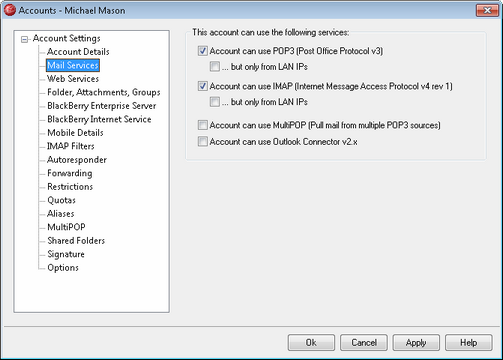Click the MDaemon app icon in title bar

[10, 10]
